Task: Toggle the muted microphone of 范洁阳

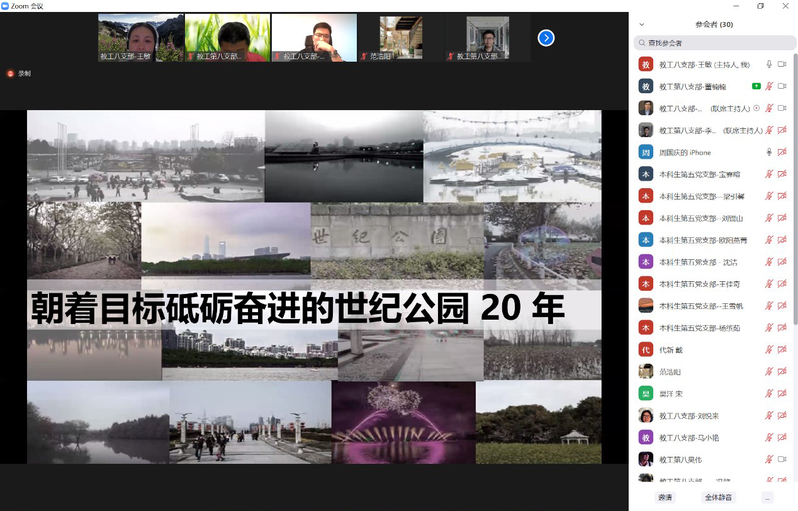Action: (768, 371)
